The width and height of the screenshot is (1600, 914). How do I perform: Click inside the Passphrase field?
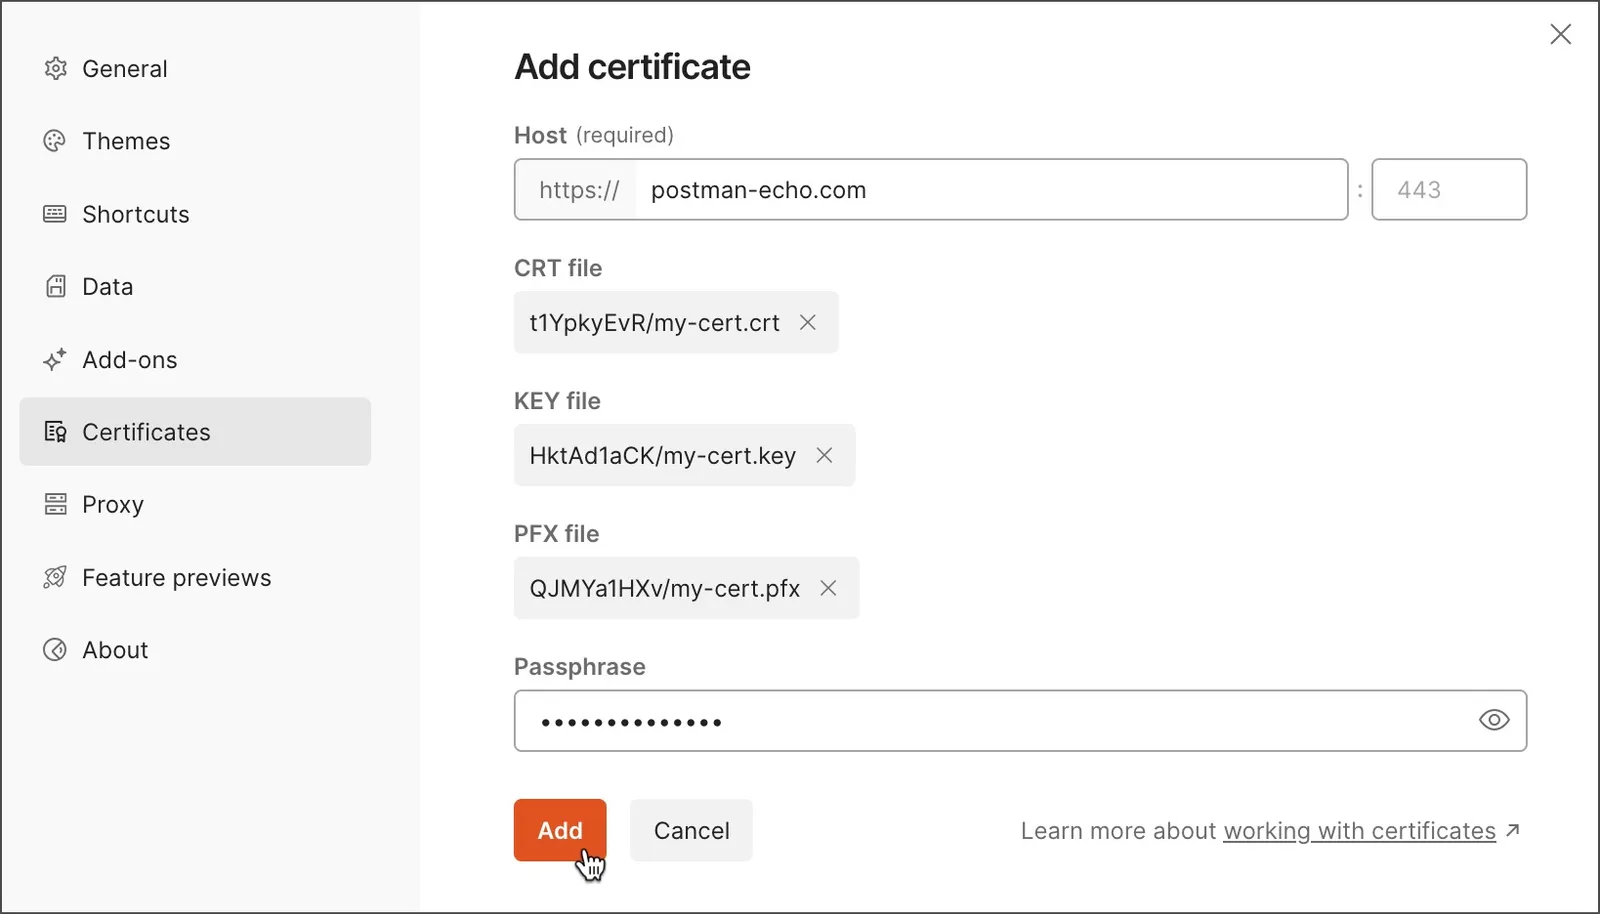point(1020,720)
